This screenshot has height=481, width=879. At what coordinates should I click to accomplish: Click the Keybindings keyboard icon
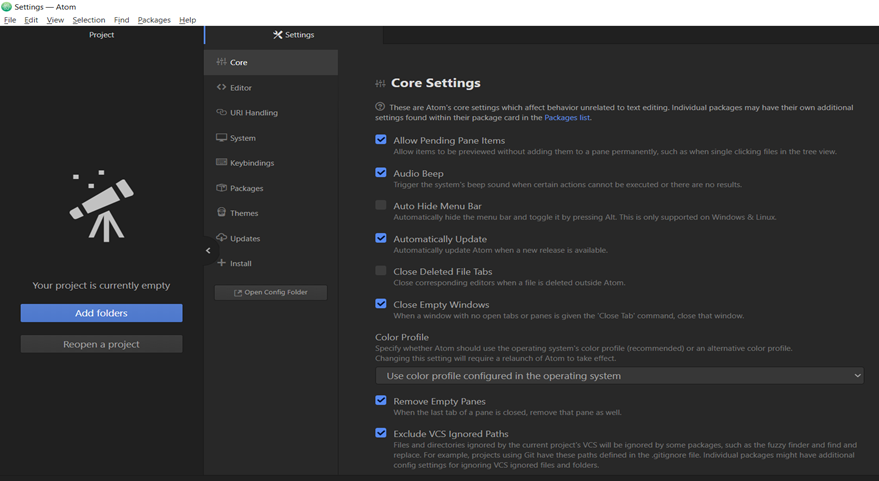tap(221, 162)
